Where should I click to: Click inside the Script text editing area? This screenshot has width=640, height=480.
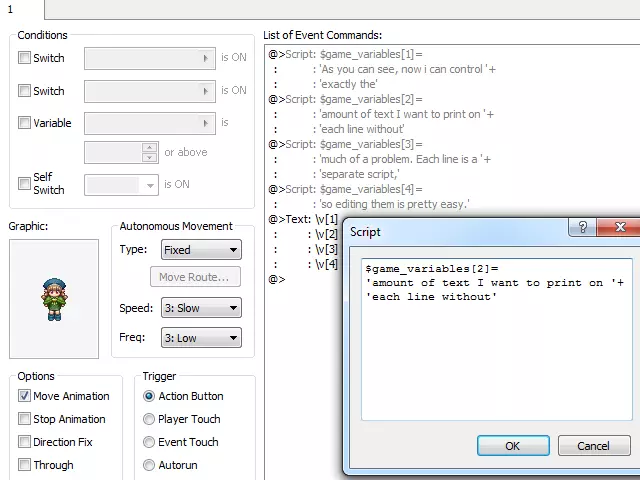pos(497,339)
